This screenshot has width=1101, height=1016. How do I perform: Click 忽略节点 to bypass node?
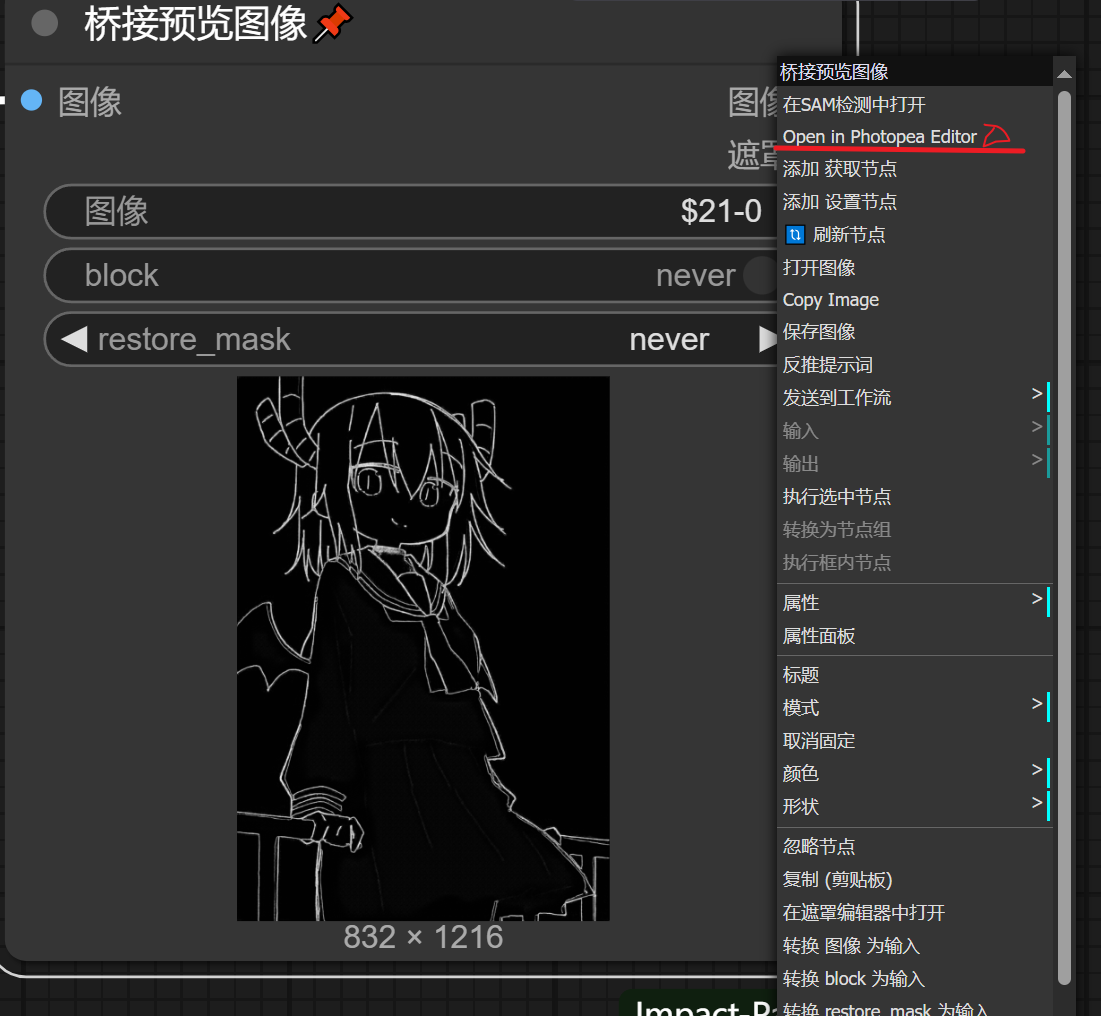point(818,847)
